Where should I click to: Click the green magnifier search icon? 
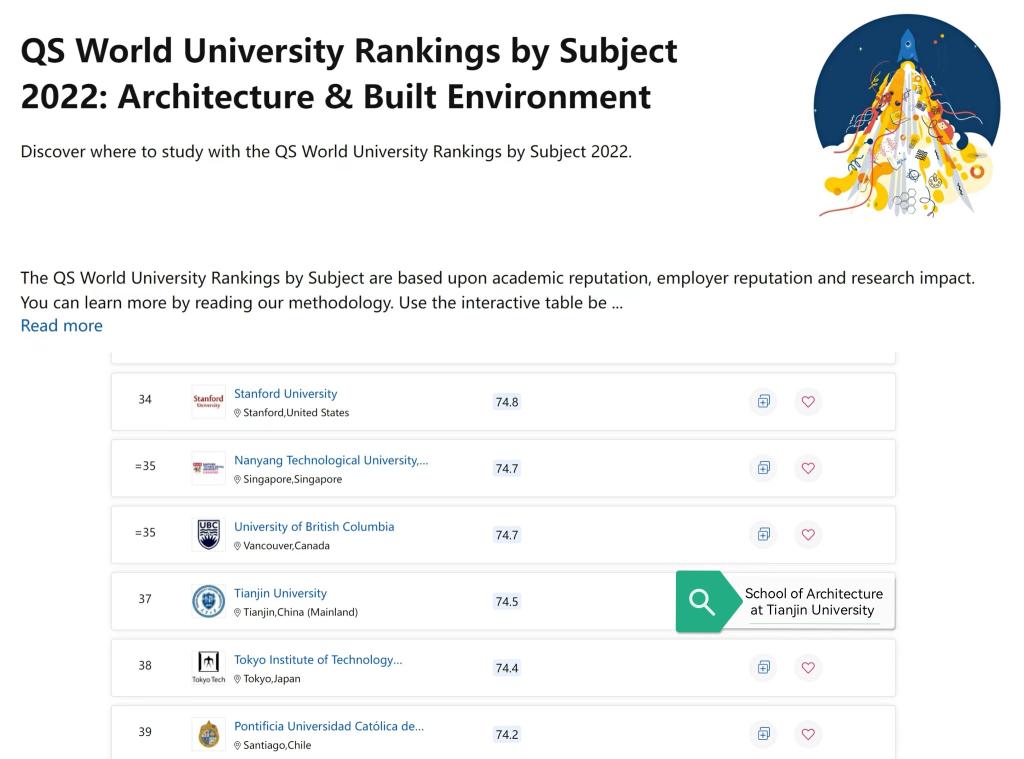tap(702, 602)
